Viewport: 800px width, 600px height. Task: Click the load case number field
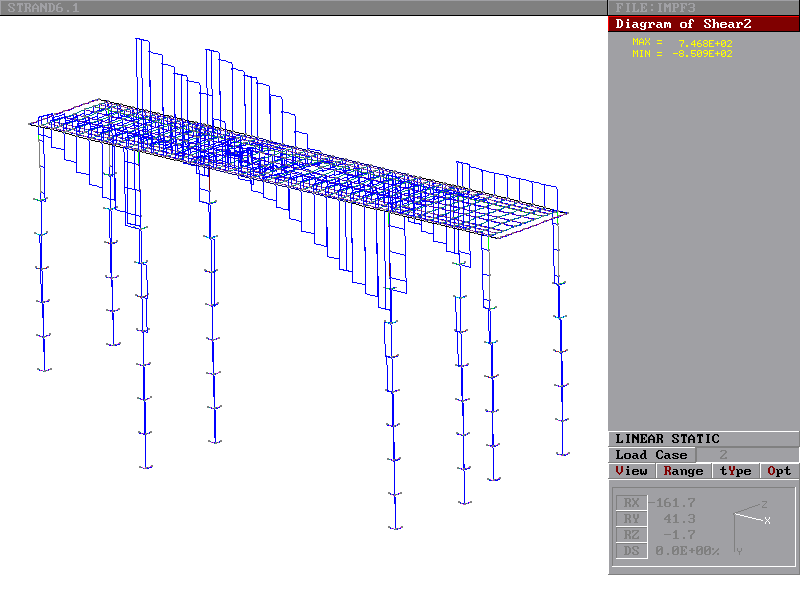click(x=723, y=455)
